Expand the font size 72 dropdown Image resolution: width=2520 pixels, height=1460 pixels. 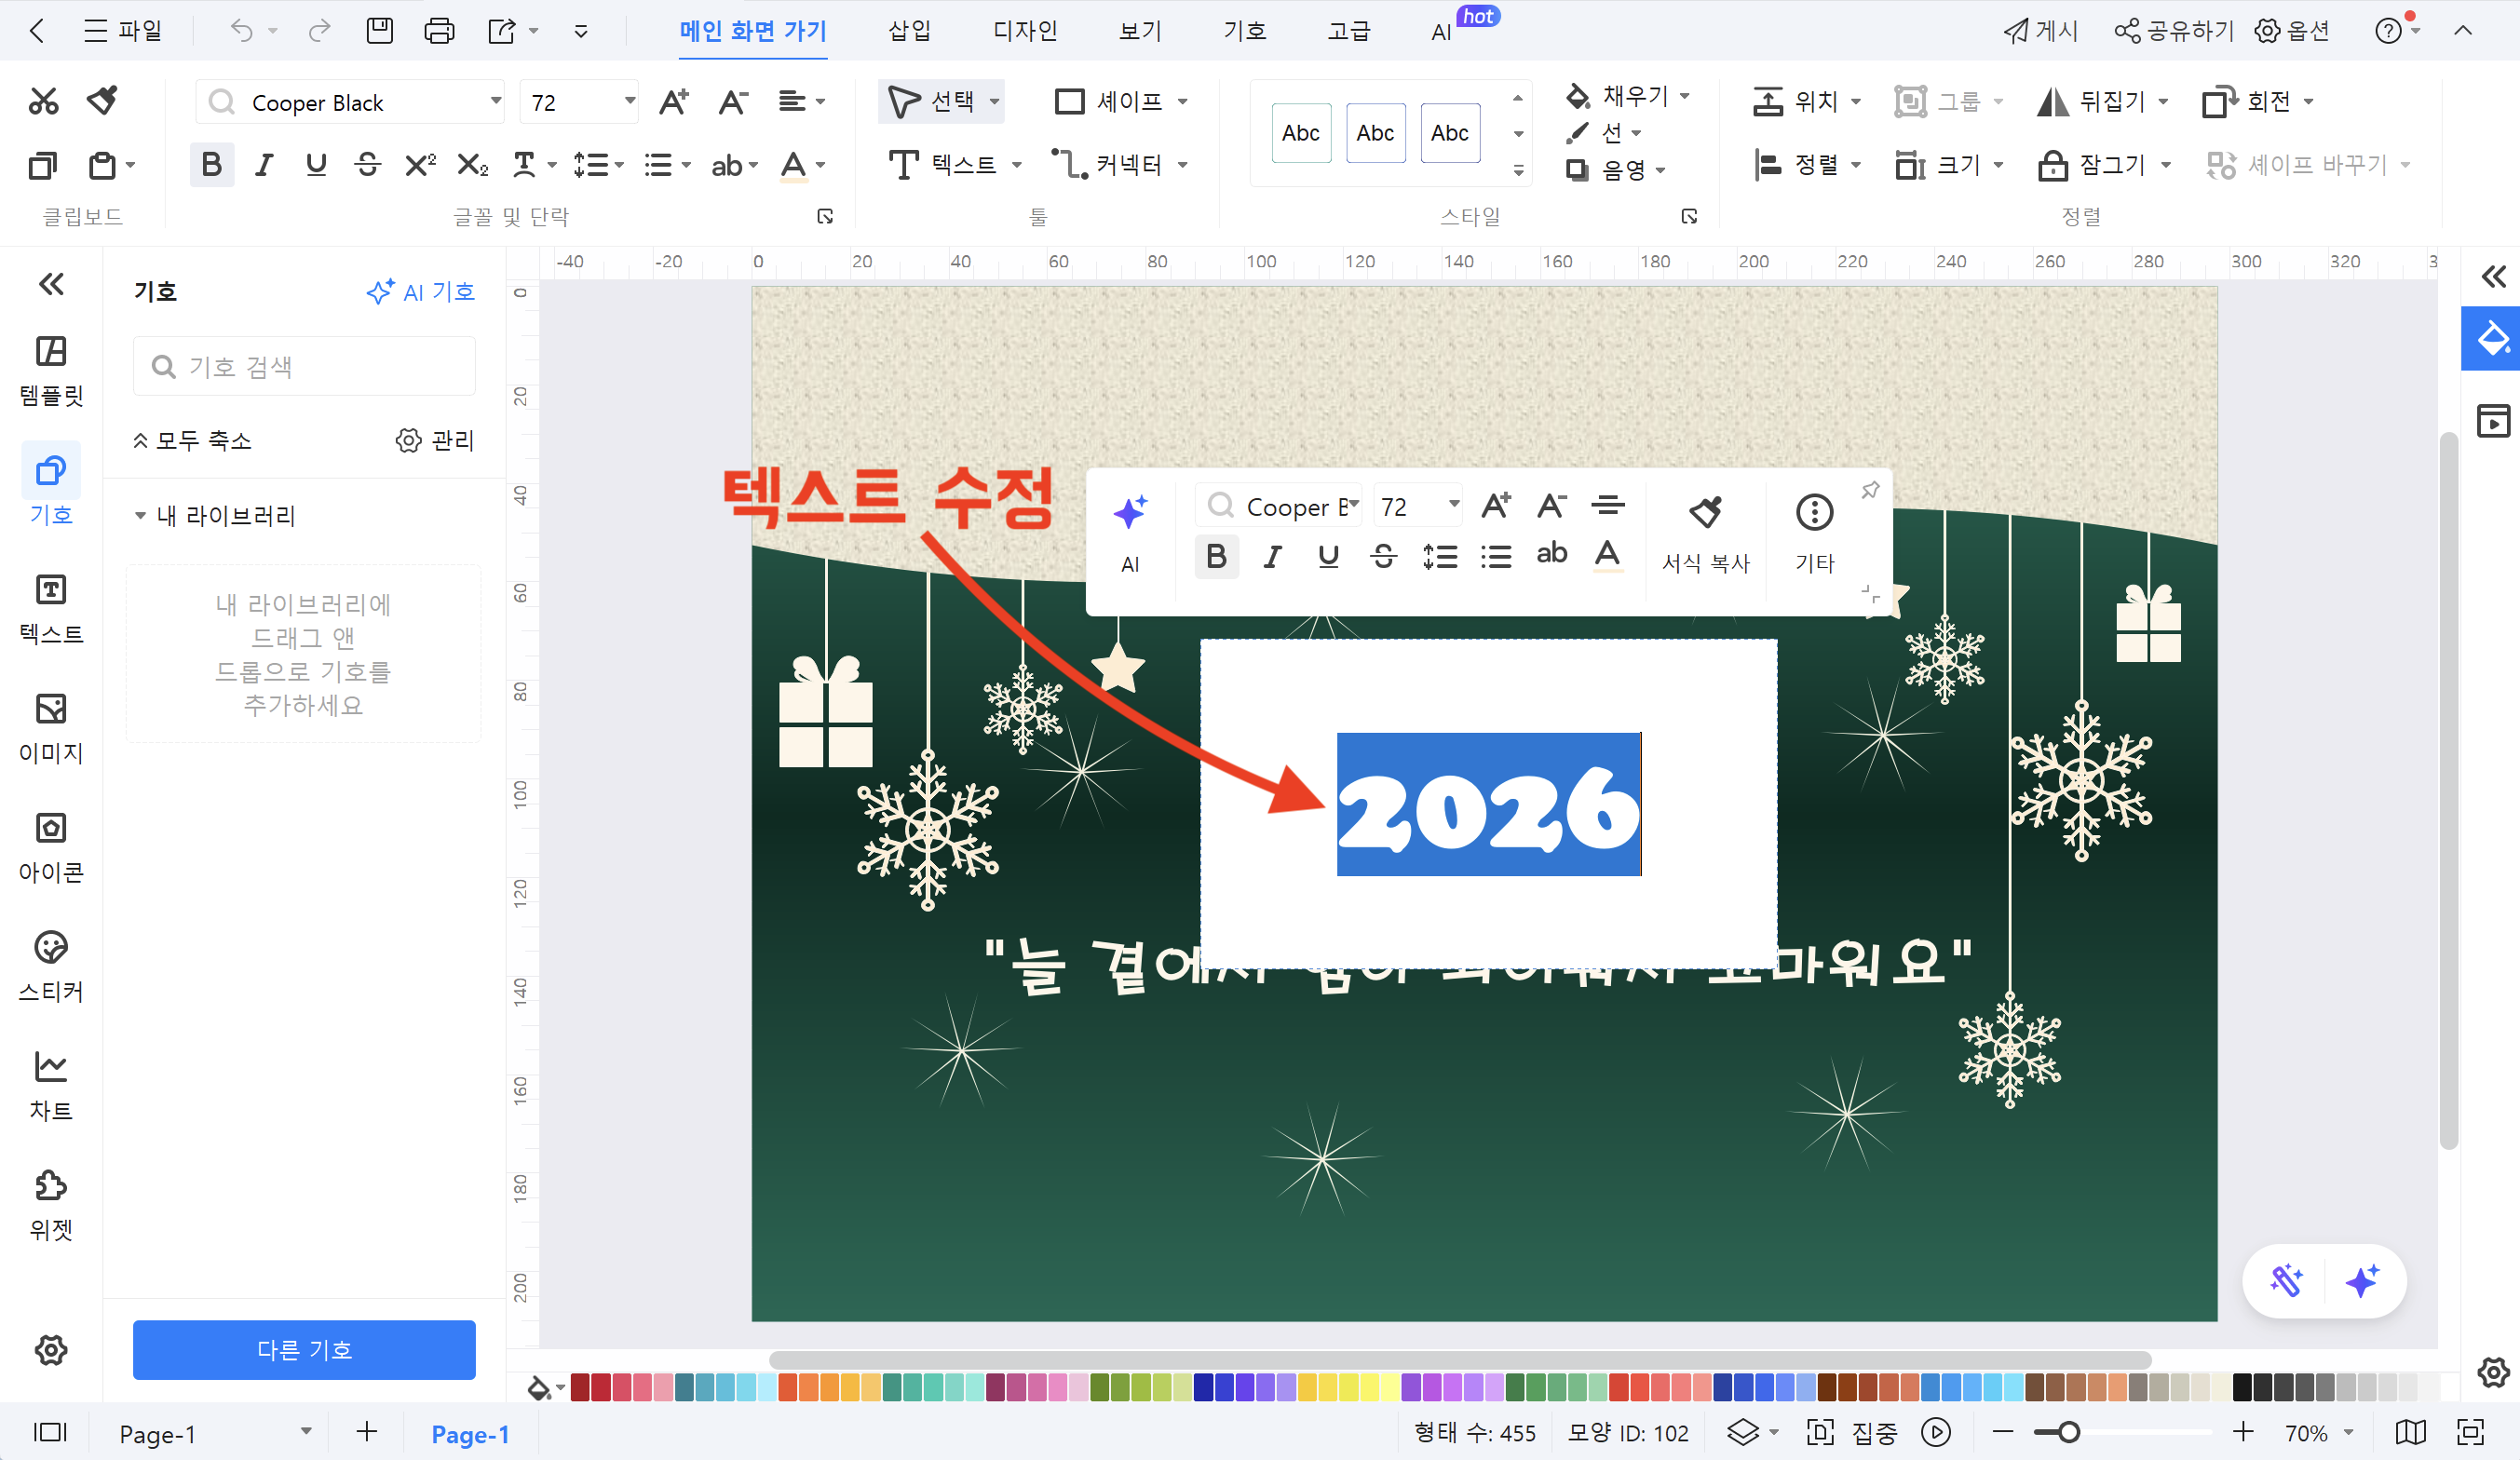(629, 101)
